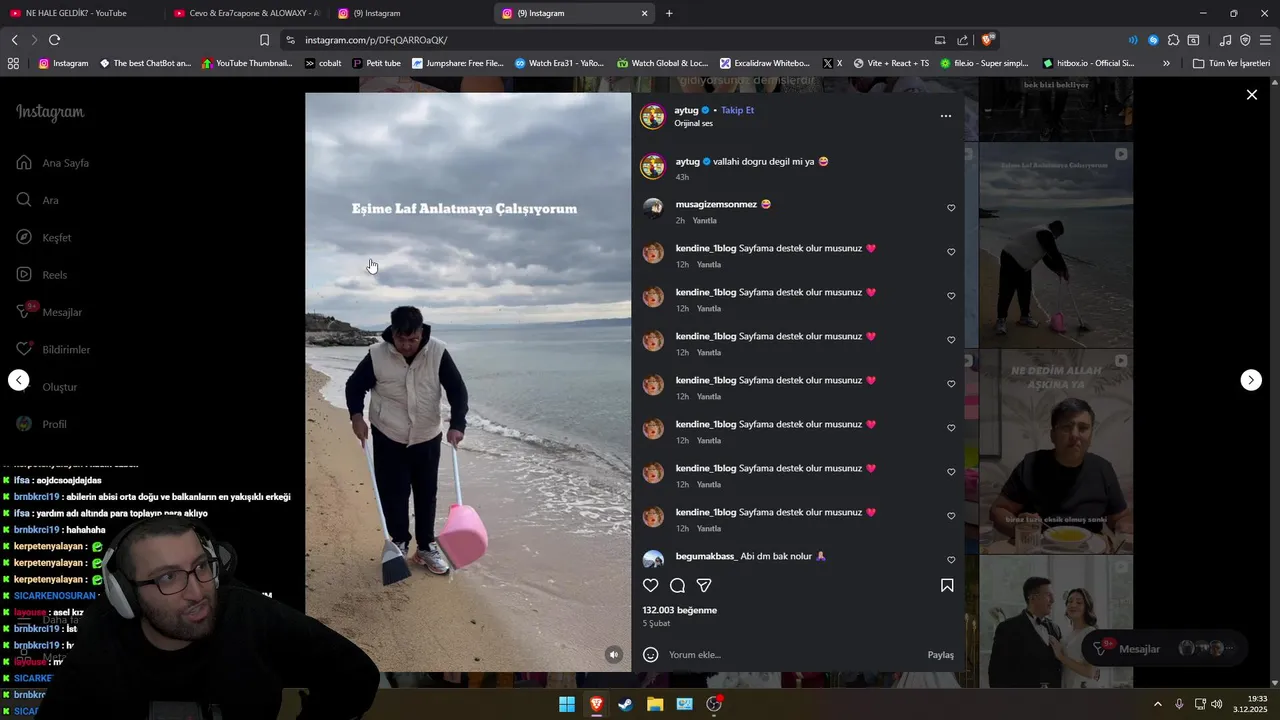Open apps grid icon in bookmarks bar
Screen dimensions: 1280x720
[x=13, y=63]
